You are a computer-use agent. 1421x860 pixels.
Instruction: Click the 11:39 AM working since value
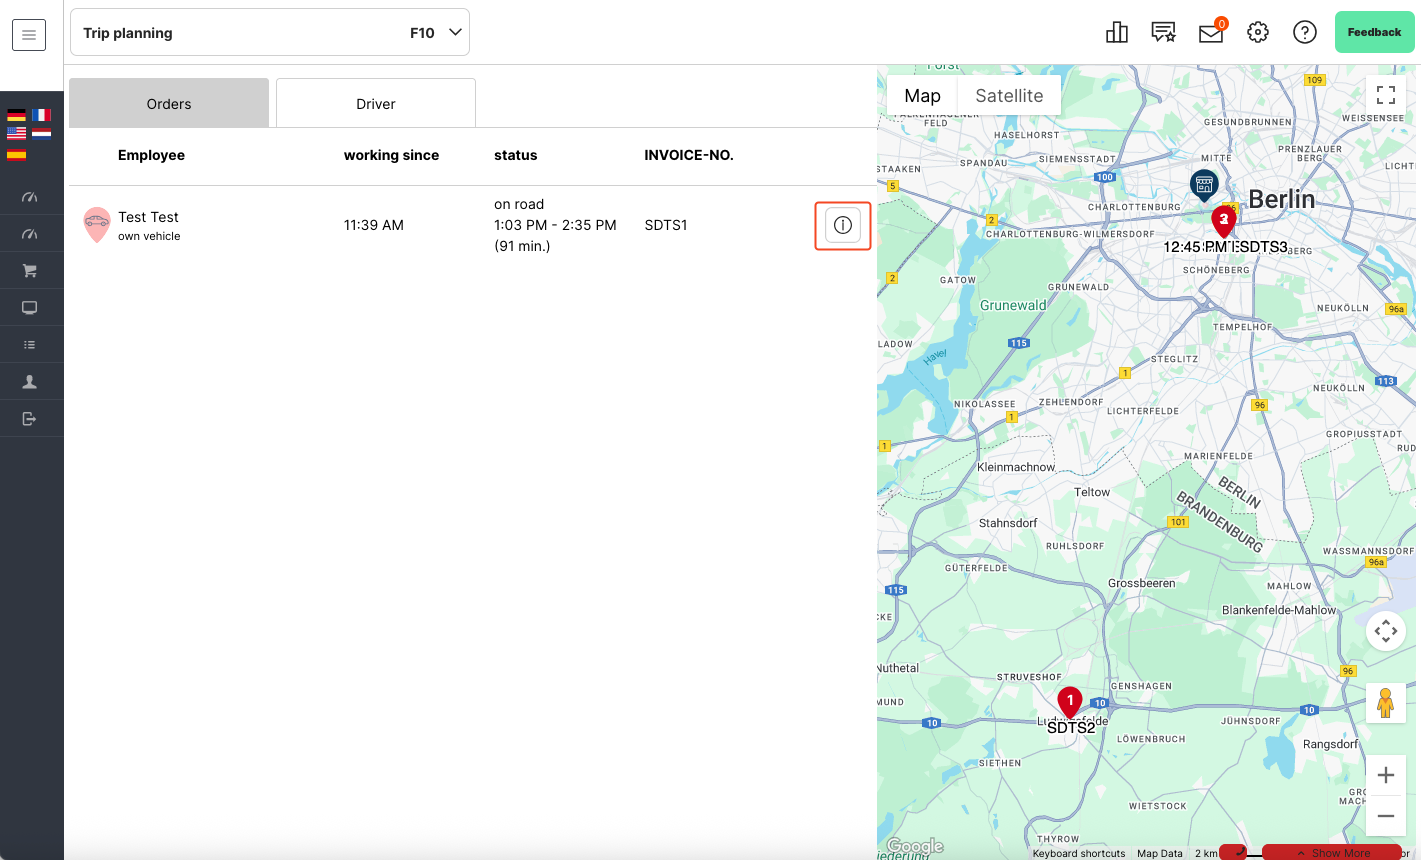click(374, 225)
